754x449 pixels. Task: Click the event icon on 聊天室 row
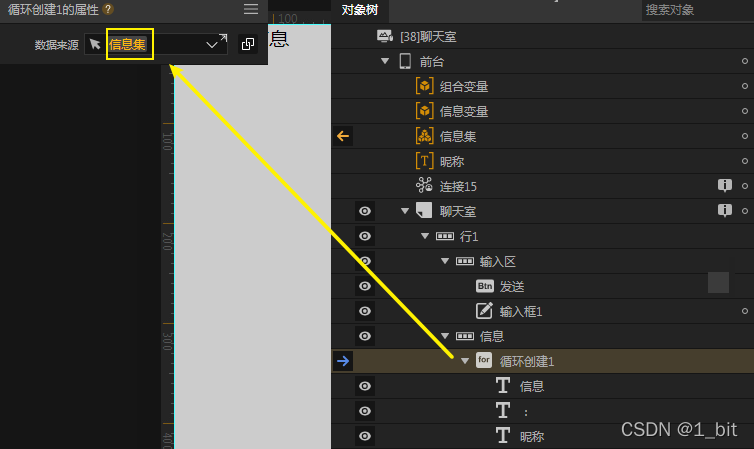point(725,210)
